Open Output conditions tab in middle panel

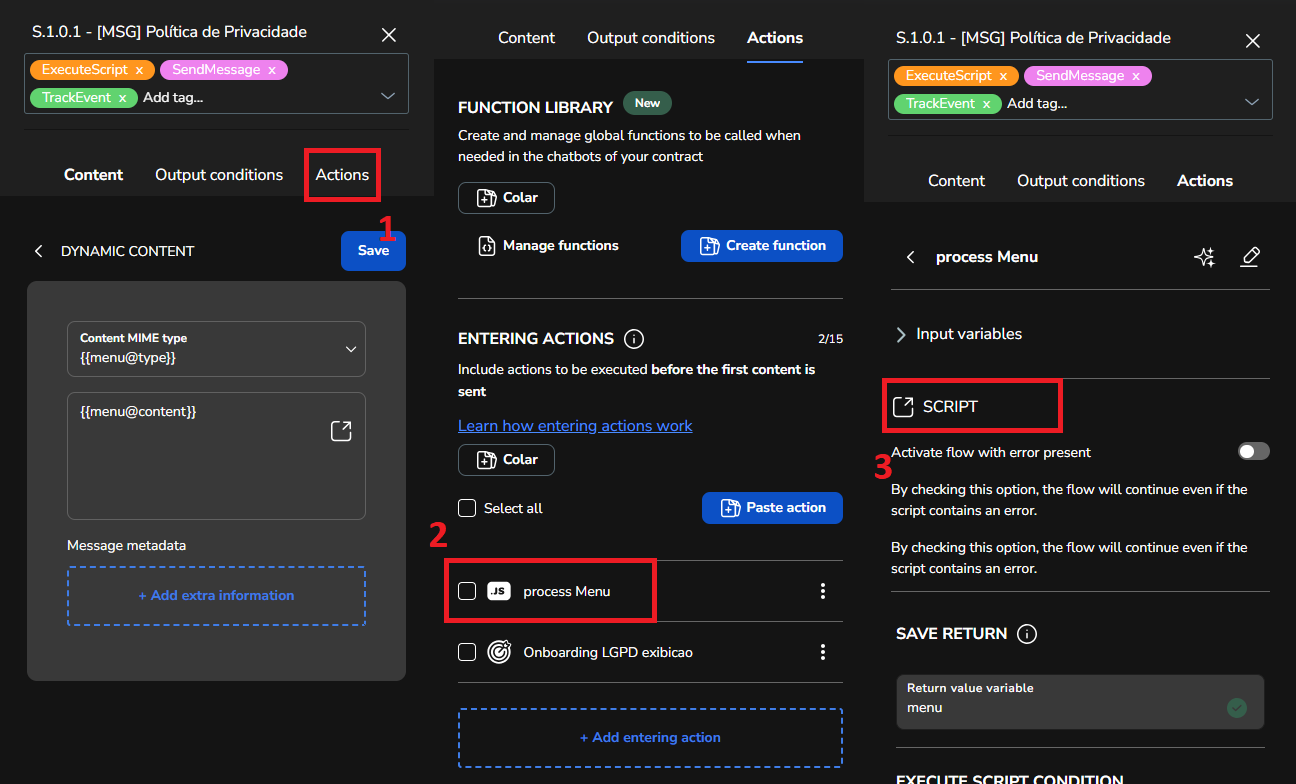(651, 38)
